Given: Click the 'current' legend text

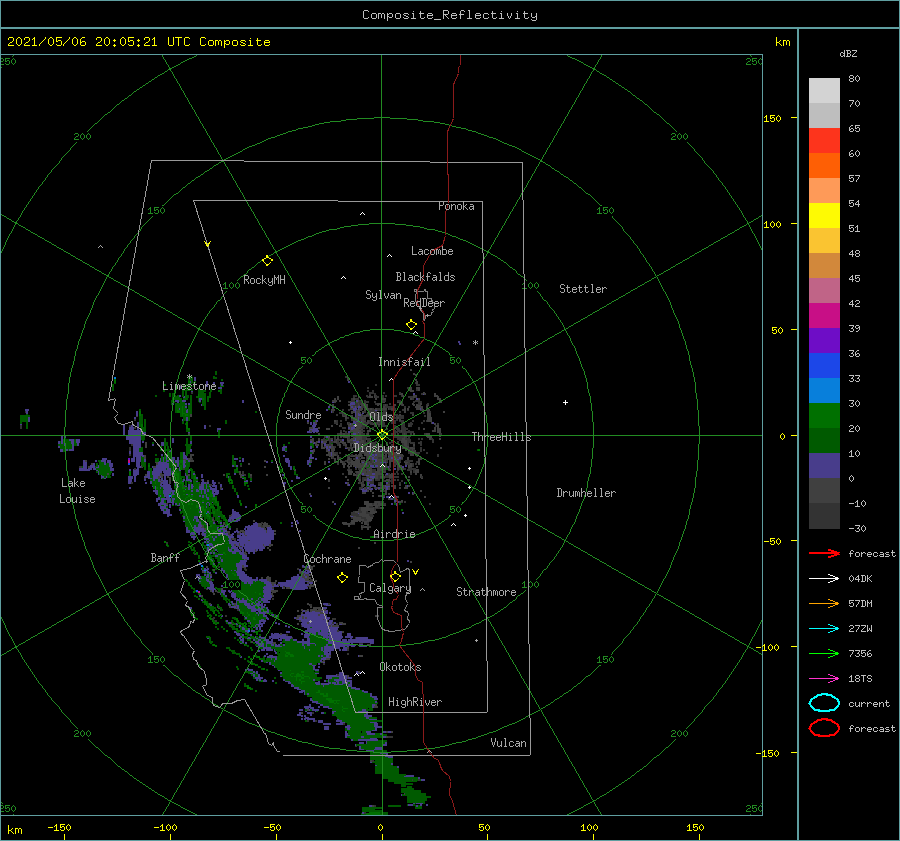Looking at the screenshot, I should click(869, 703).
